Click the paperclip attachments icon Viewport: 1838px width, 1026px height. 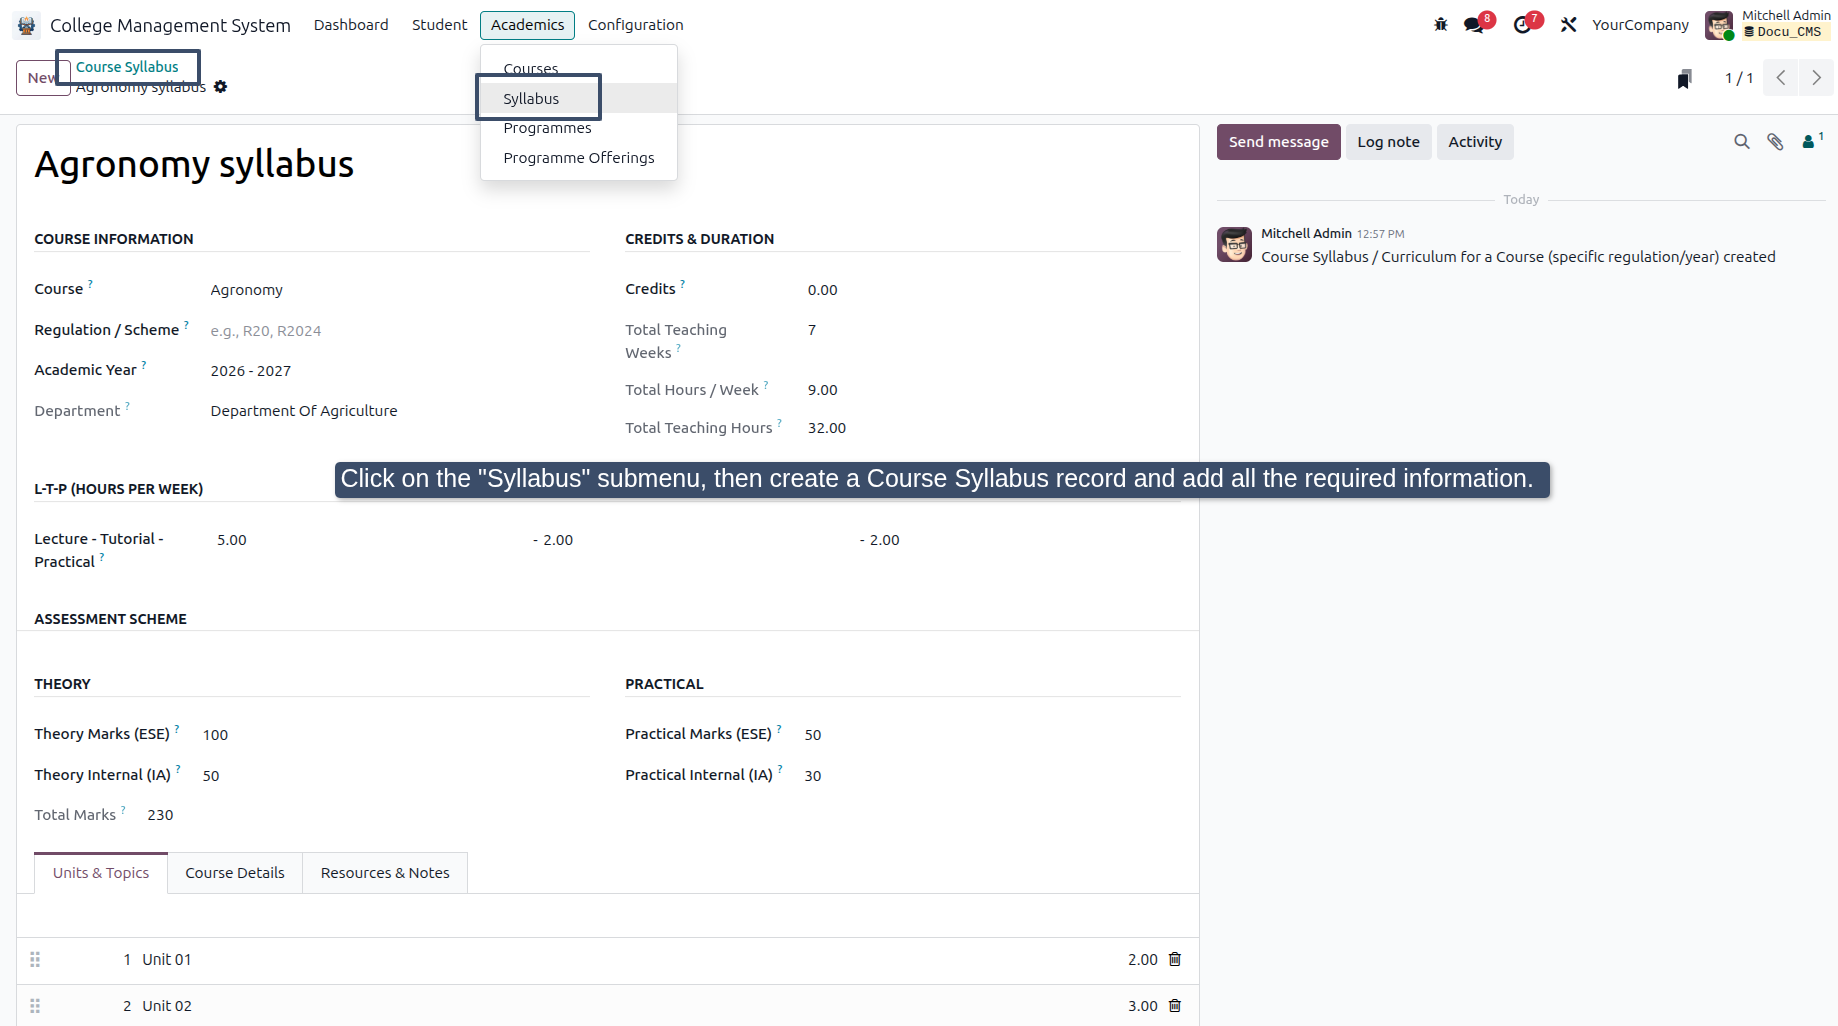tap(1775, 142)
